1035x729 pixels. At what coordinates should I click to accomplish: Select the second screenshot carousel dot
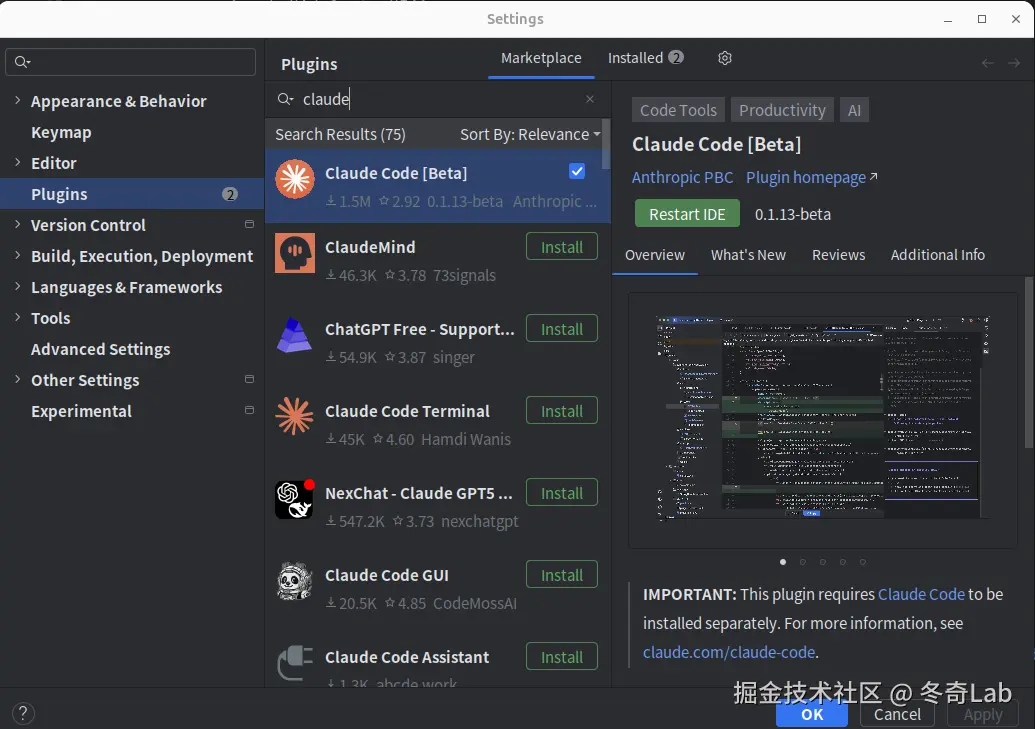(803, 562)
